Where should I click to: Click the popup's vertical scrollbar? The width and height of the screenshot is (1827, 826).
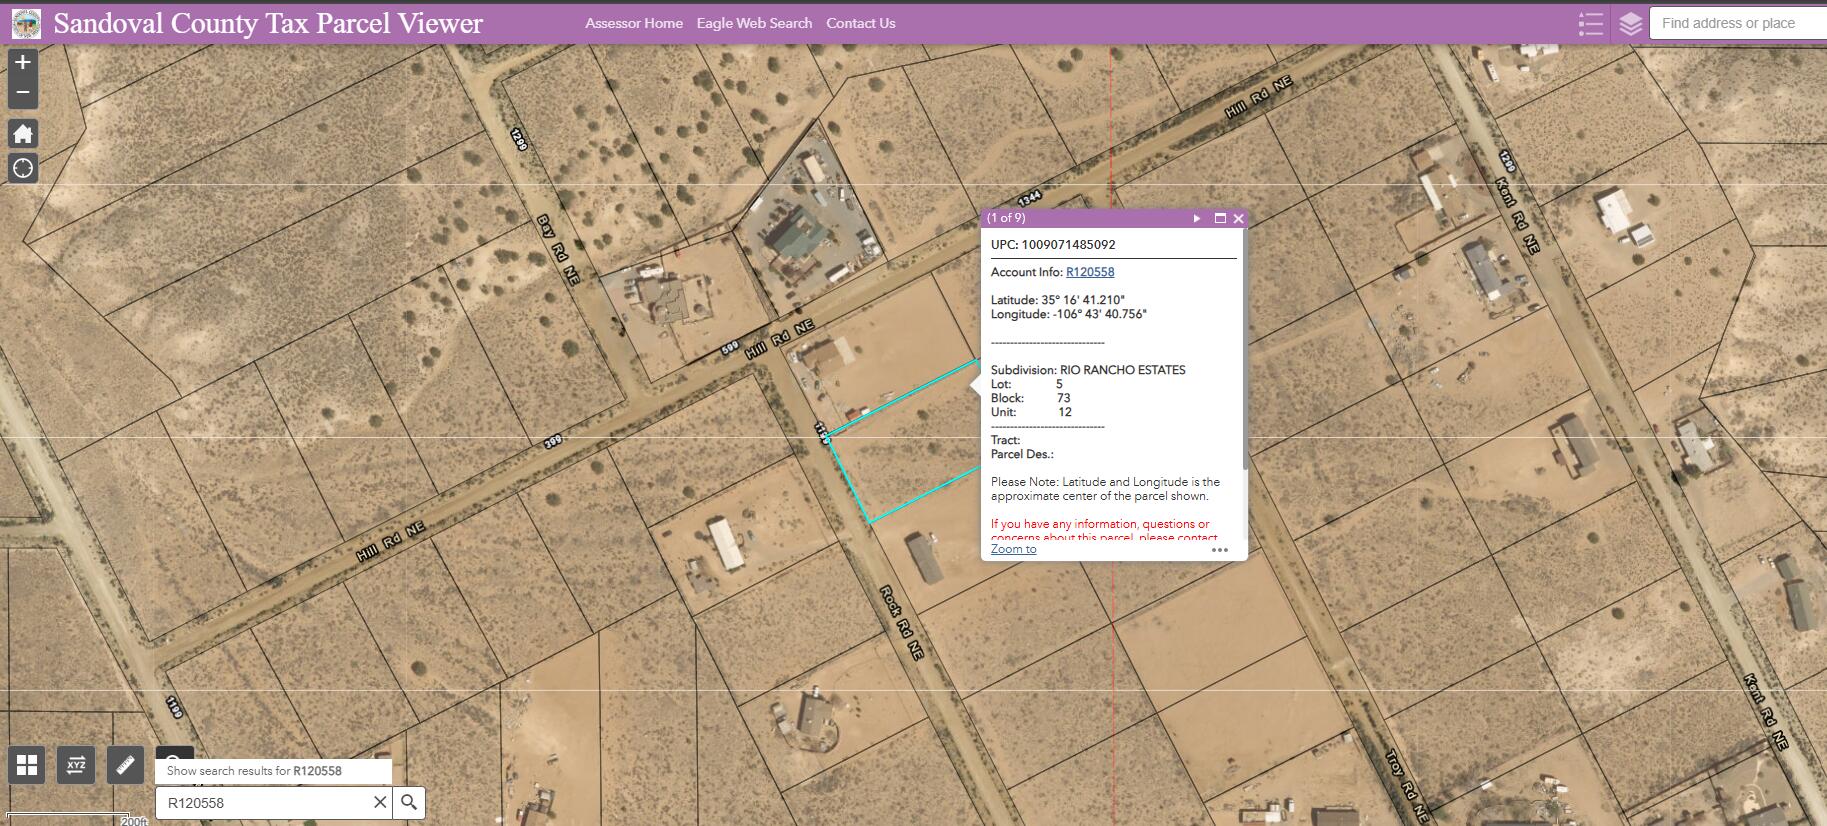point(1245,350)
